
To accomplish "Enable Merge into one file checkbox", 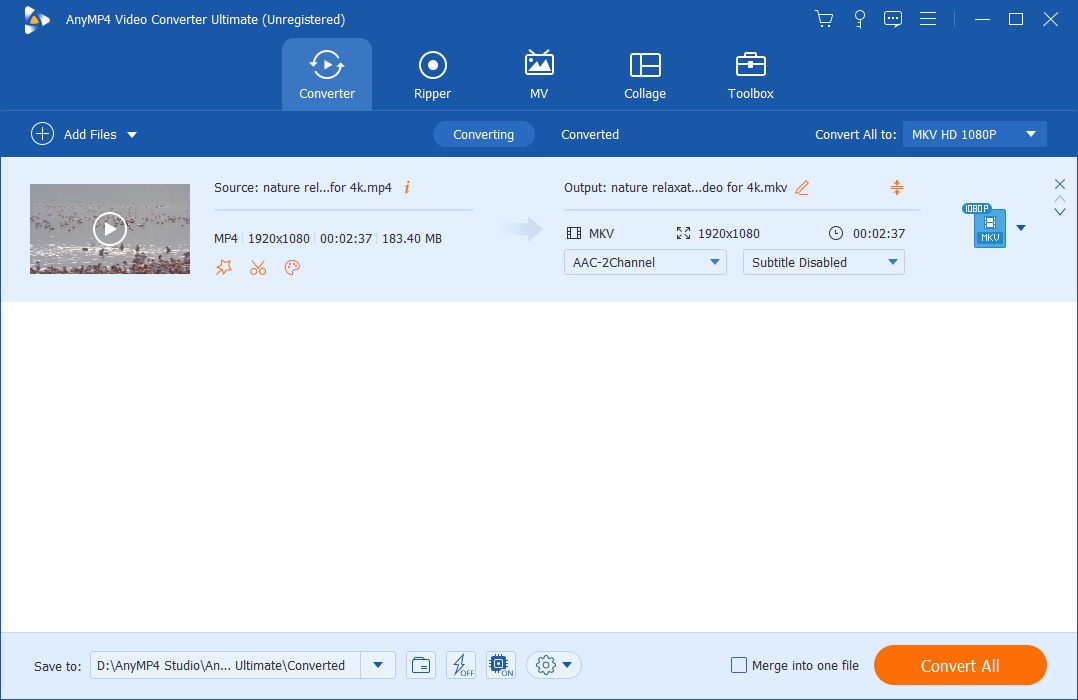I will [739, 665].
